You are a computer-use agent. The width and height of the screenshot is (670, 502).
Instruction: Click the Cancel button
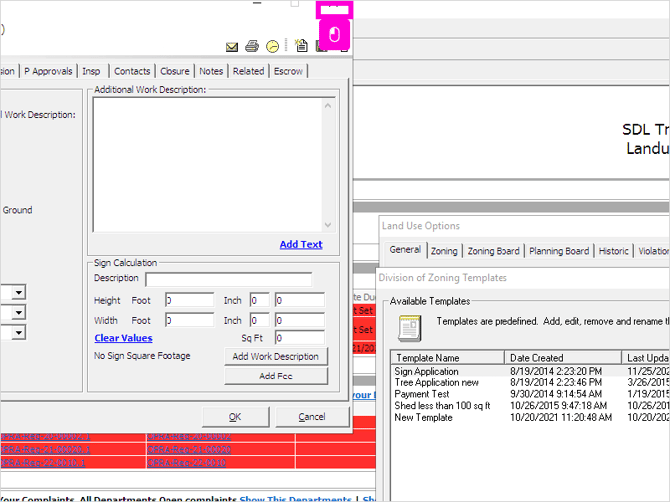312,417
